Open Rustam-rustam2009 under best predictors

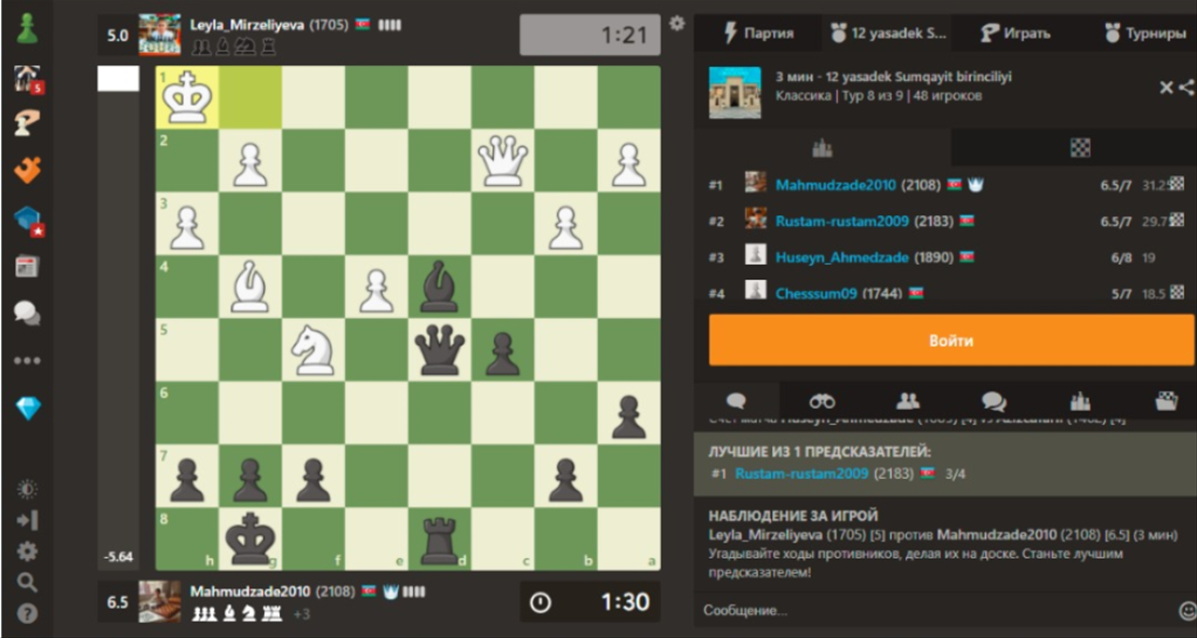(x=802, y=474)
